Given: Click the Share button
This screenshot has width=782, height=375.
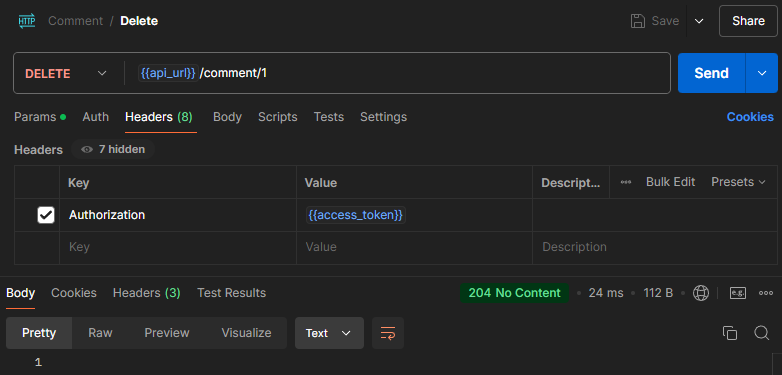Looking at the screenshot, I should pos(748,21).
